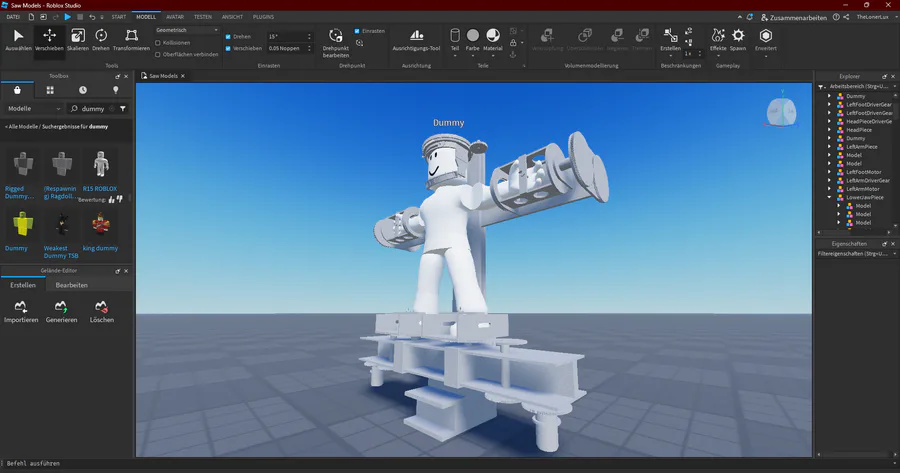Image resolution: width=900 pixels, height=473 pixels.
Task: Click Importieren in the terrain editor
Action: point(21,312)
